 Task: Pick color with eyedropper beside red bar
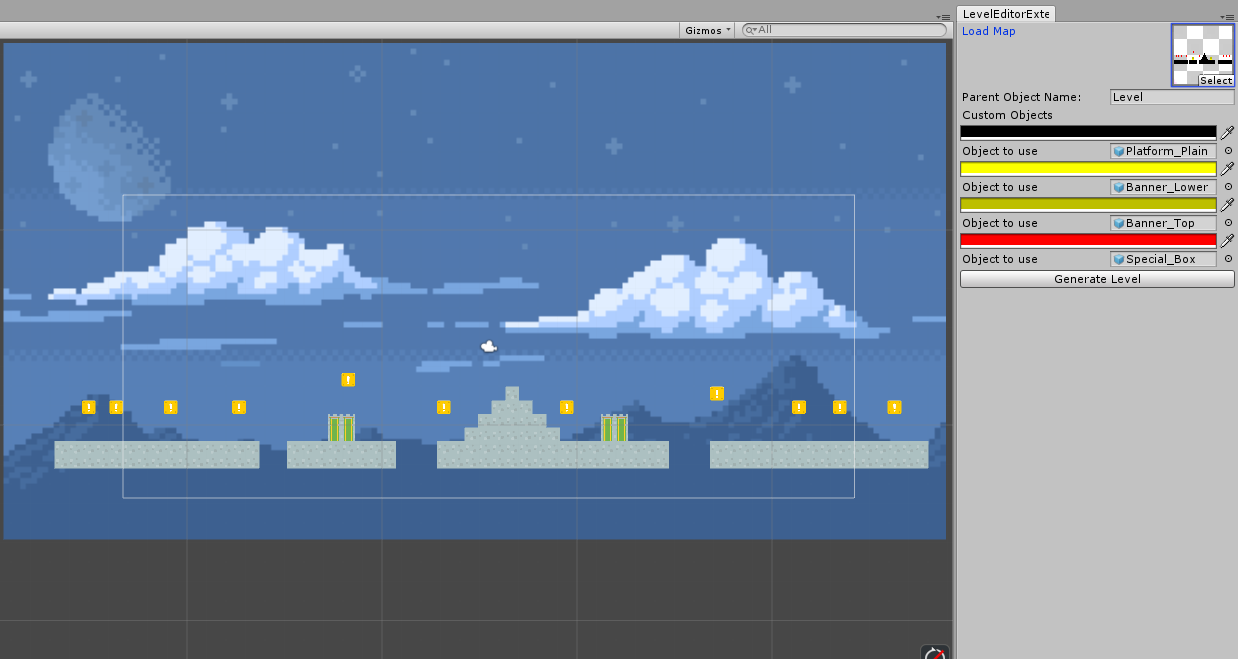1227,240
